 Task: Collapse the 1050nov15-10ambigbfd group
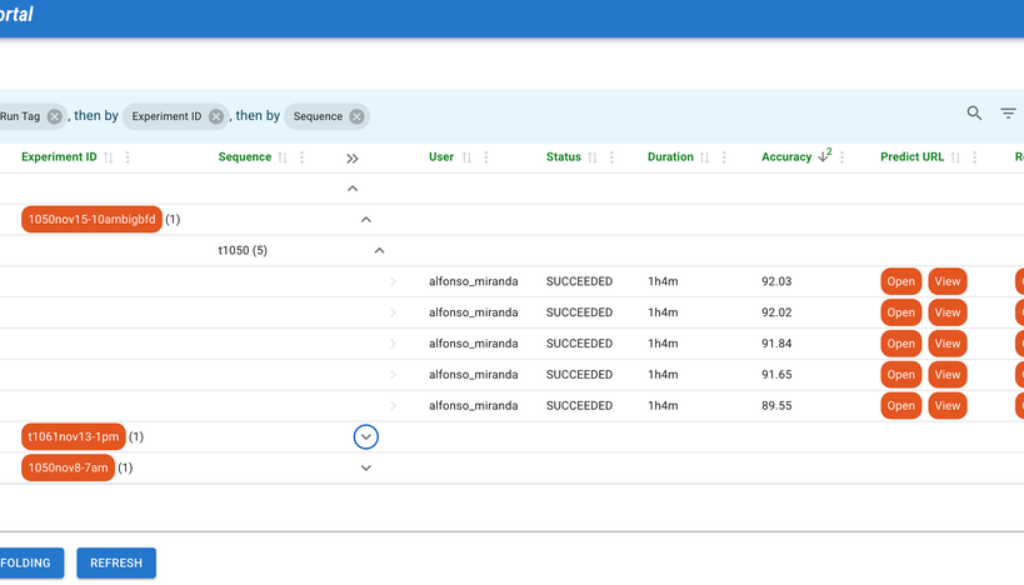click(366, 220)
